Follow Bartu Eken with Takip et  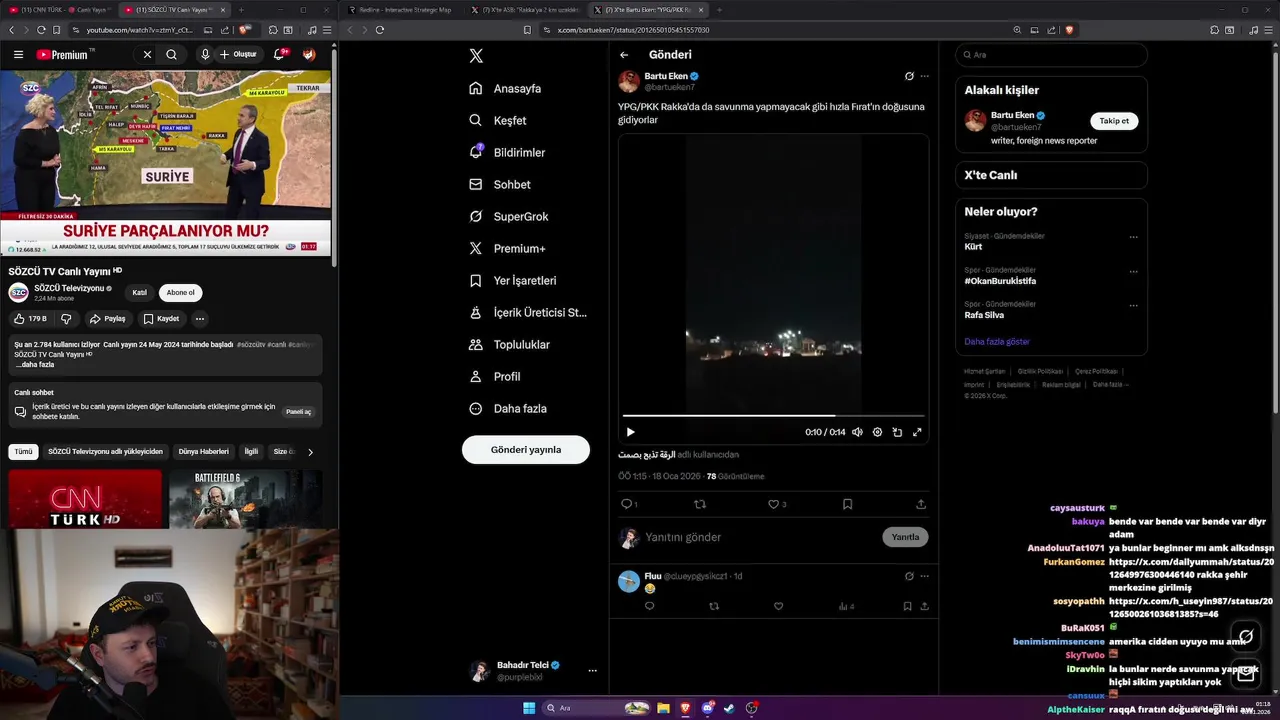tap(1114, 121)
